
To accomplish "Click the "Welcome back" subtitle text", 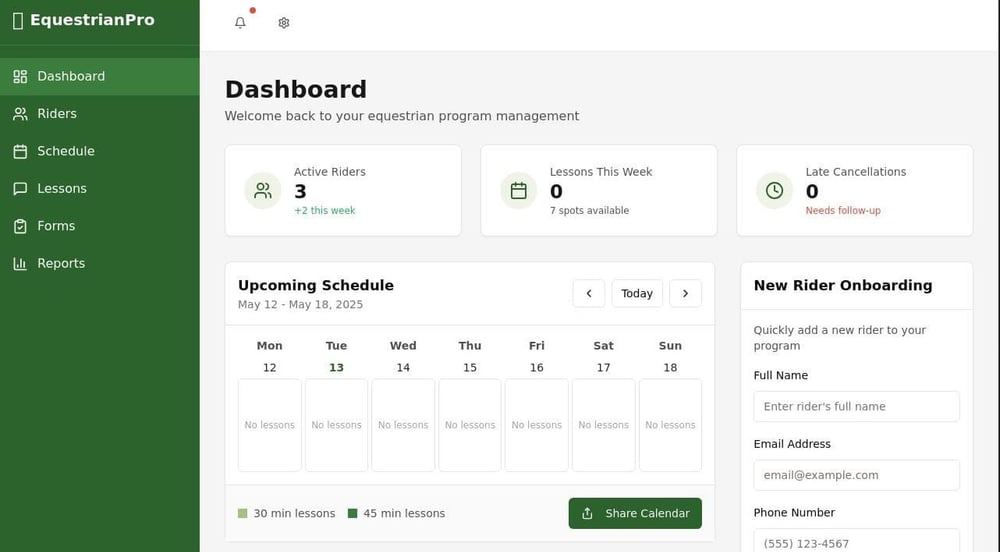I will 402,116.
